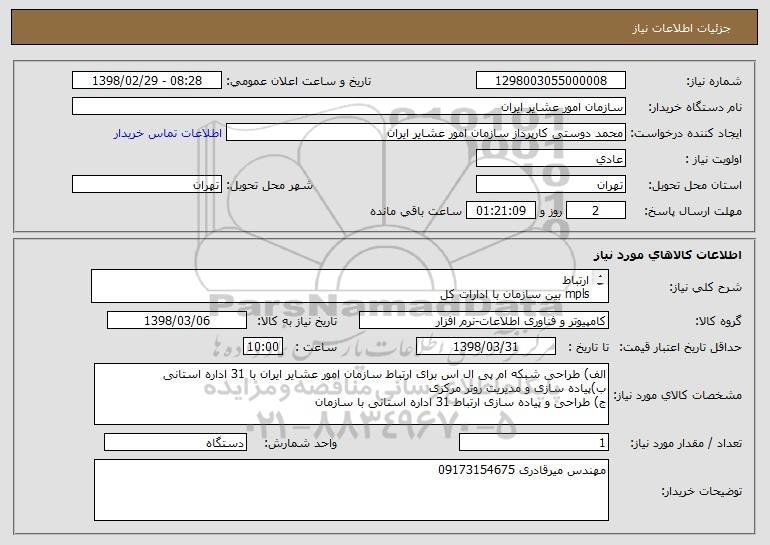Click the label حداقل تاریخ اعتبار قیمت
770x545 pixels.
click(680, 347)
